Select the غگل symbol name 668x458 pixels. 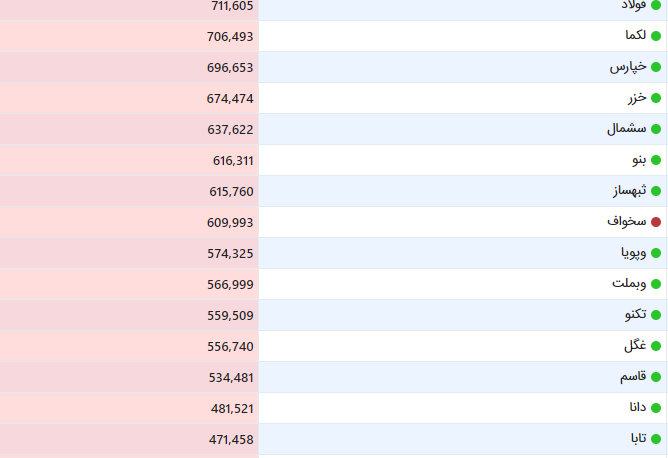635,345
